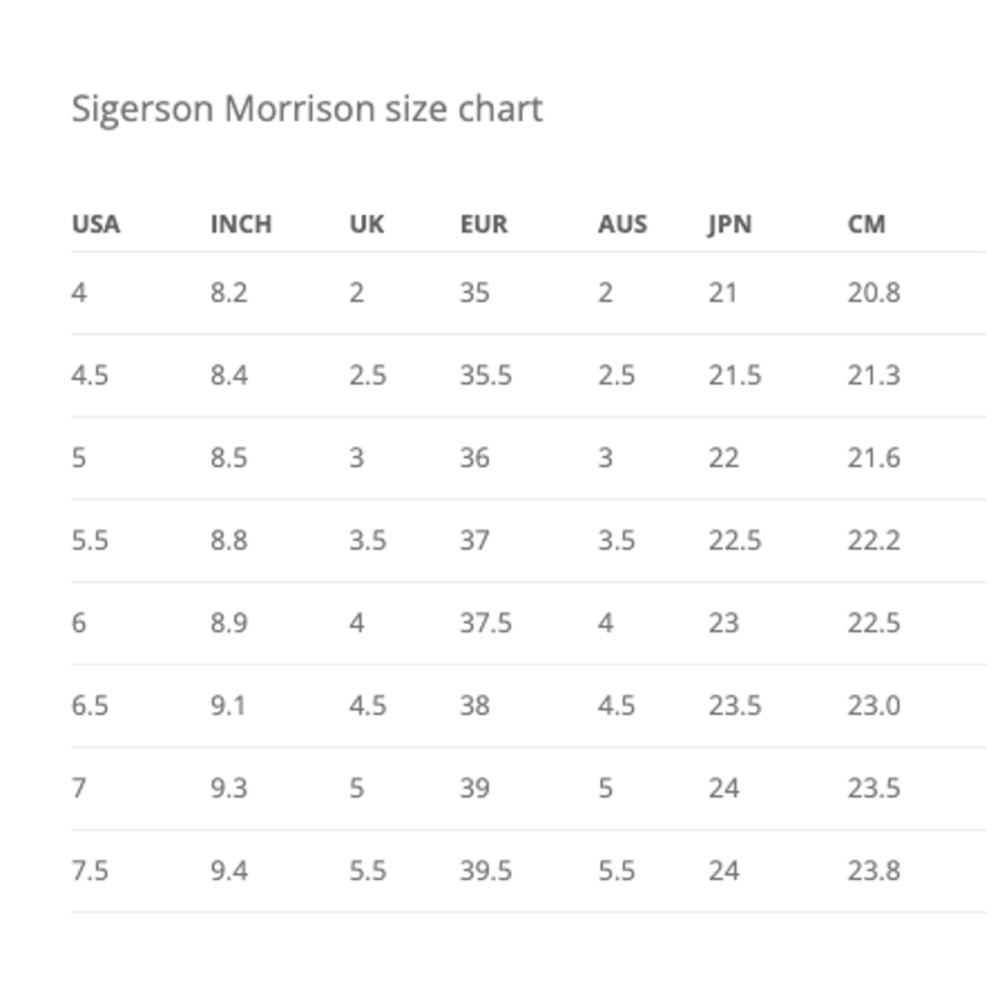Click EUR size 39.5 cell
This screenshot has height=1000, width=1000.
[486, 871]
